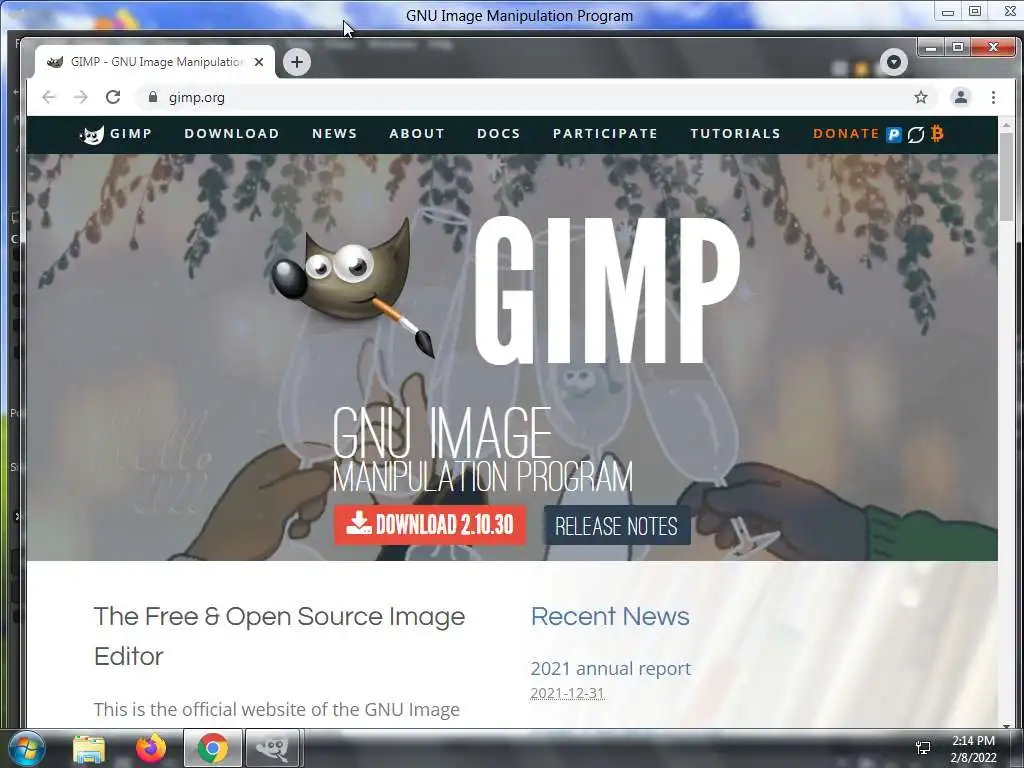Click the scrollbar down arrow
This screenshot has height=768, width=1024.
coord(1006,726)
